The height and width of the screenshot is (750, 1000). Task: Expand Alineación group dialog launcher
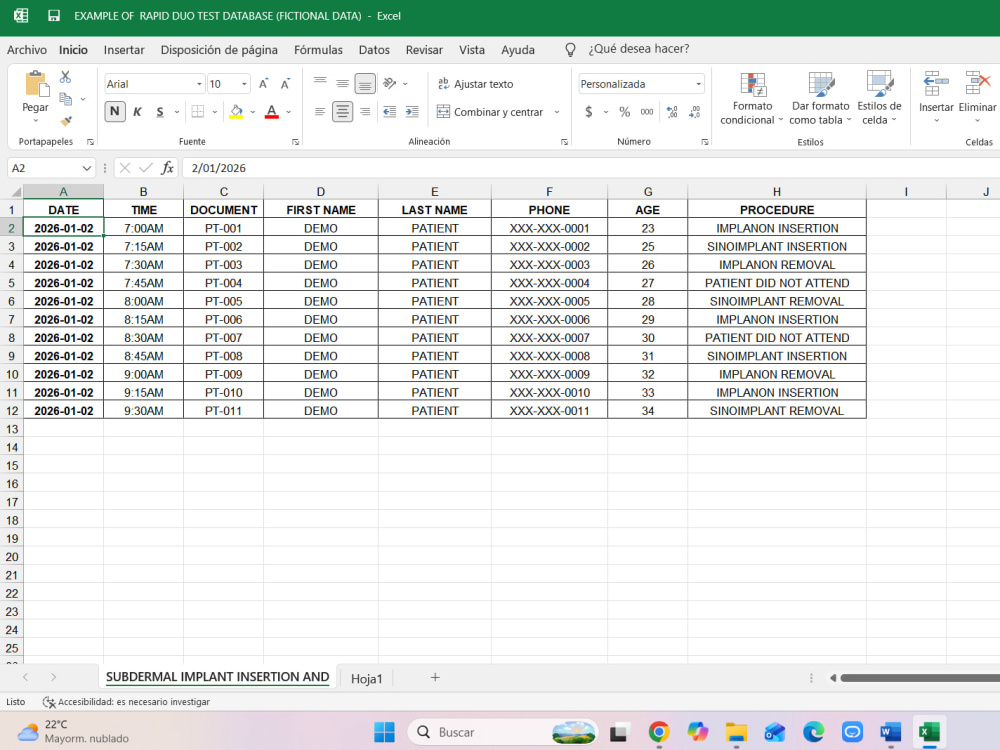click(564, 142)
